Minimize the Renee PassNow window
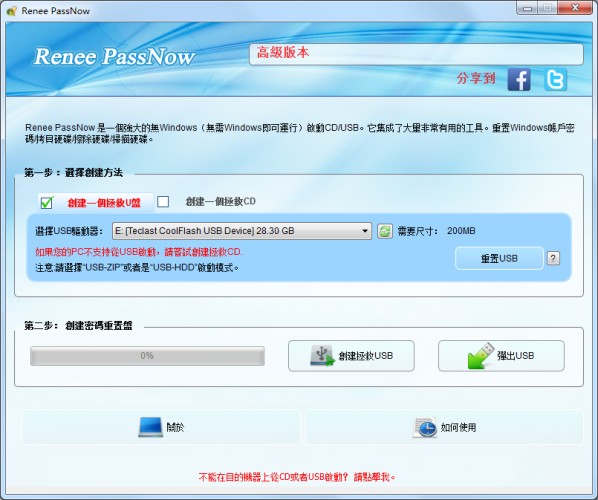The image size is (598, 500). (527, 8)
